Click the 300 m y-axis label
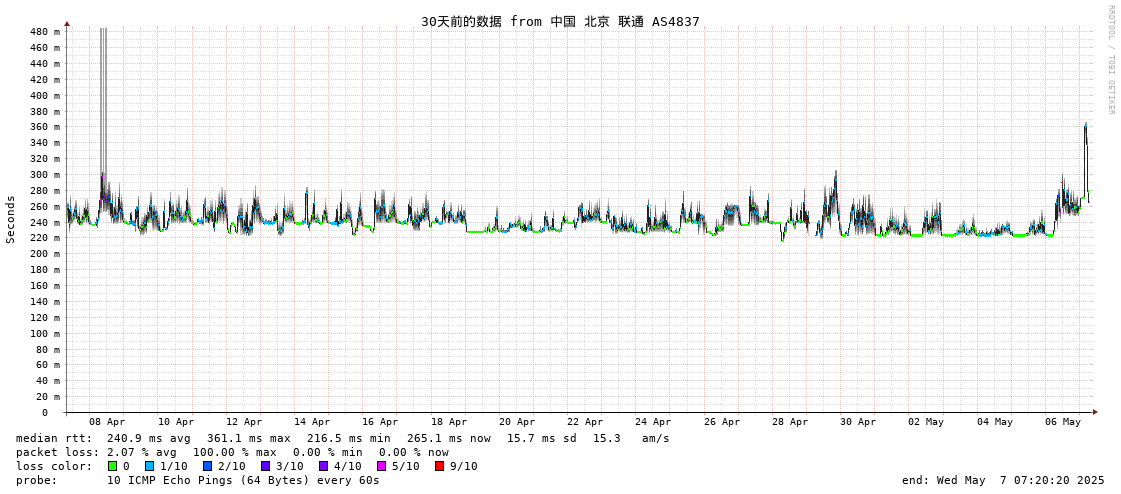 (x=45, y=175)
